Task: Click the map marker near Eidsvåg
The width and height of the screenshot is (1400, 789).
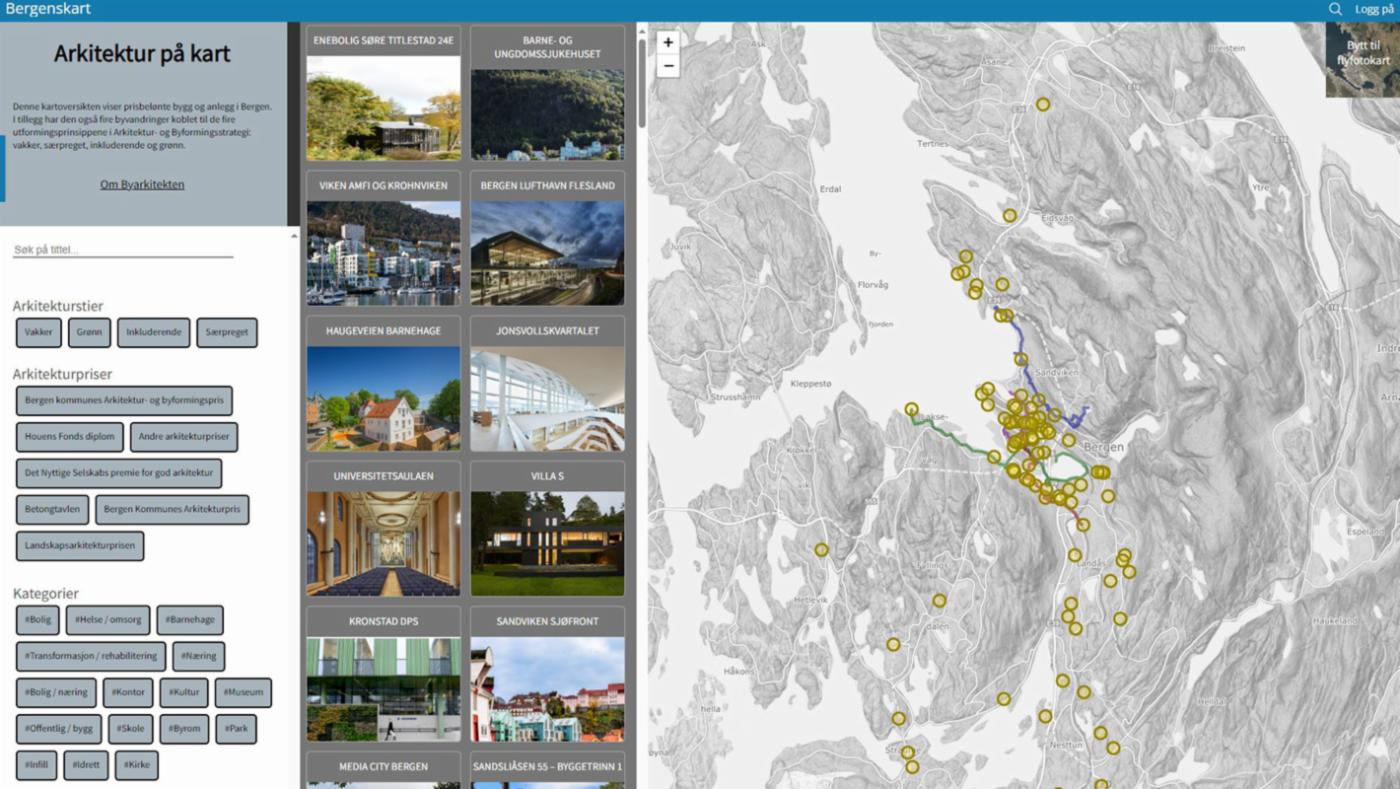Action: [x=1010, y=215]
